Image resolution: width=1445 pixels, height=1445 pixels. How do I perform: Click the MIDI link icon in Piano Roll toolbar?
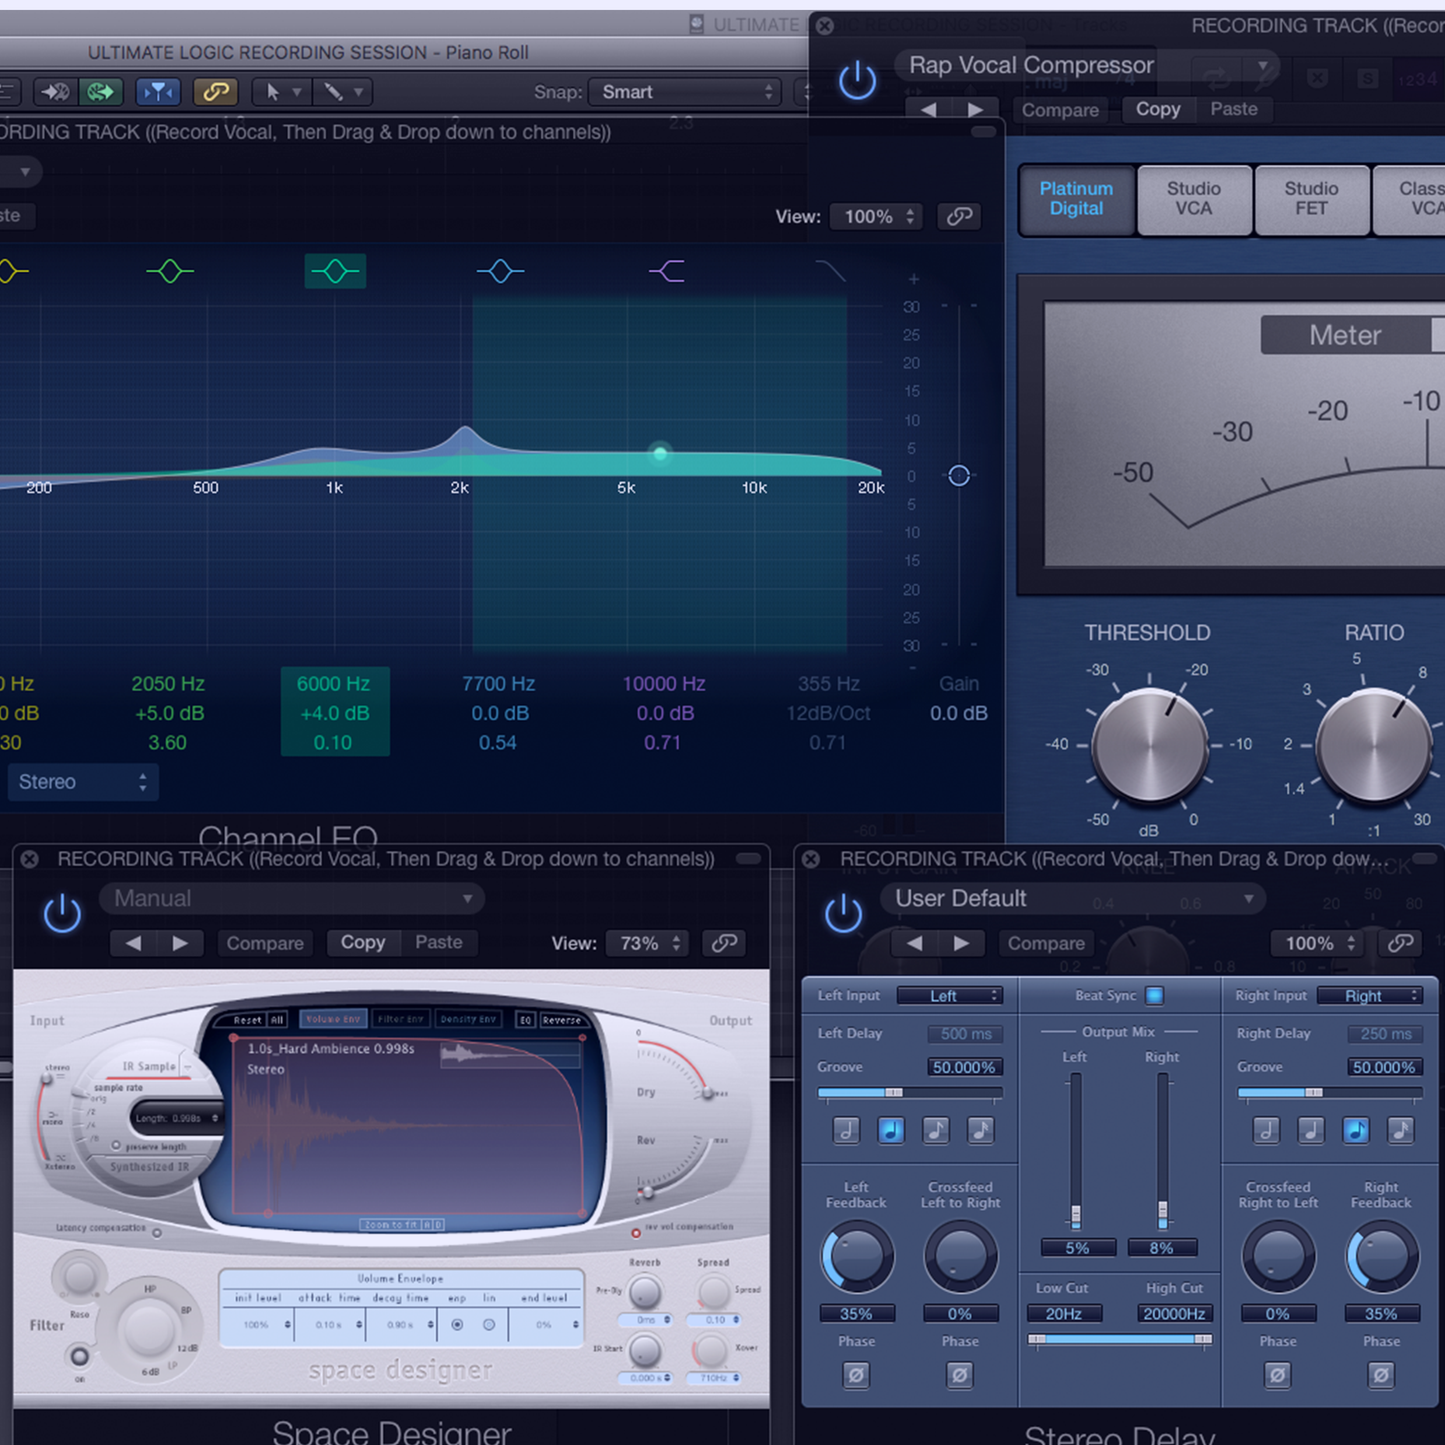(215, 92)
